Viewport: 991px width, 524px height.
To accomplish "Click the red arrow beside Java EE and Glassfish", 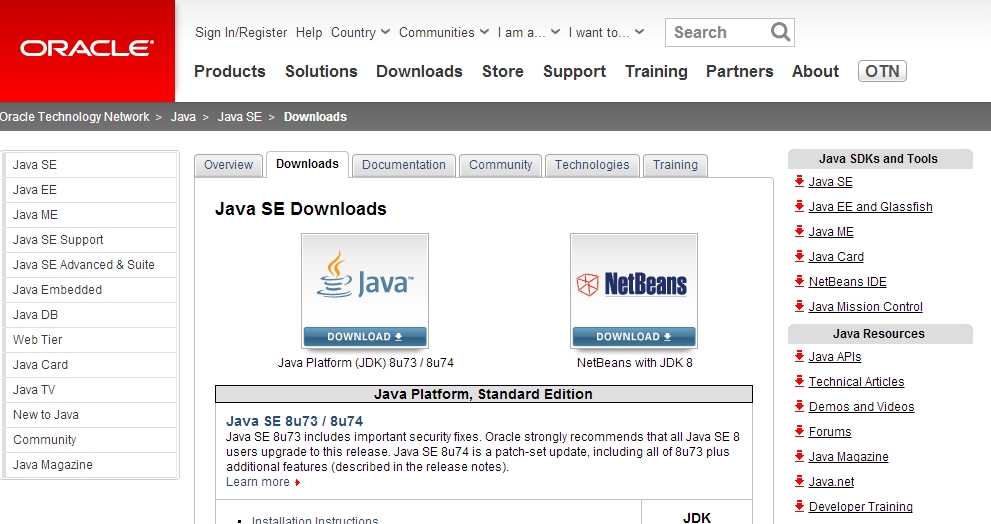I will (x=799, y=206).
